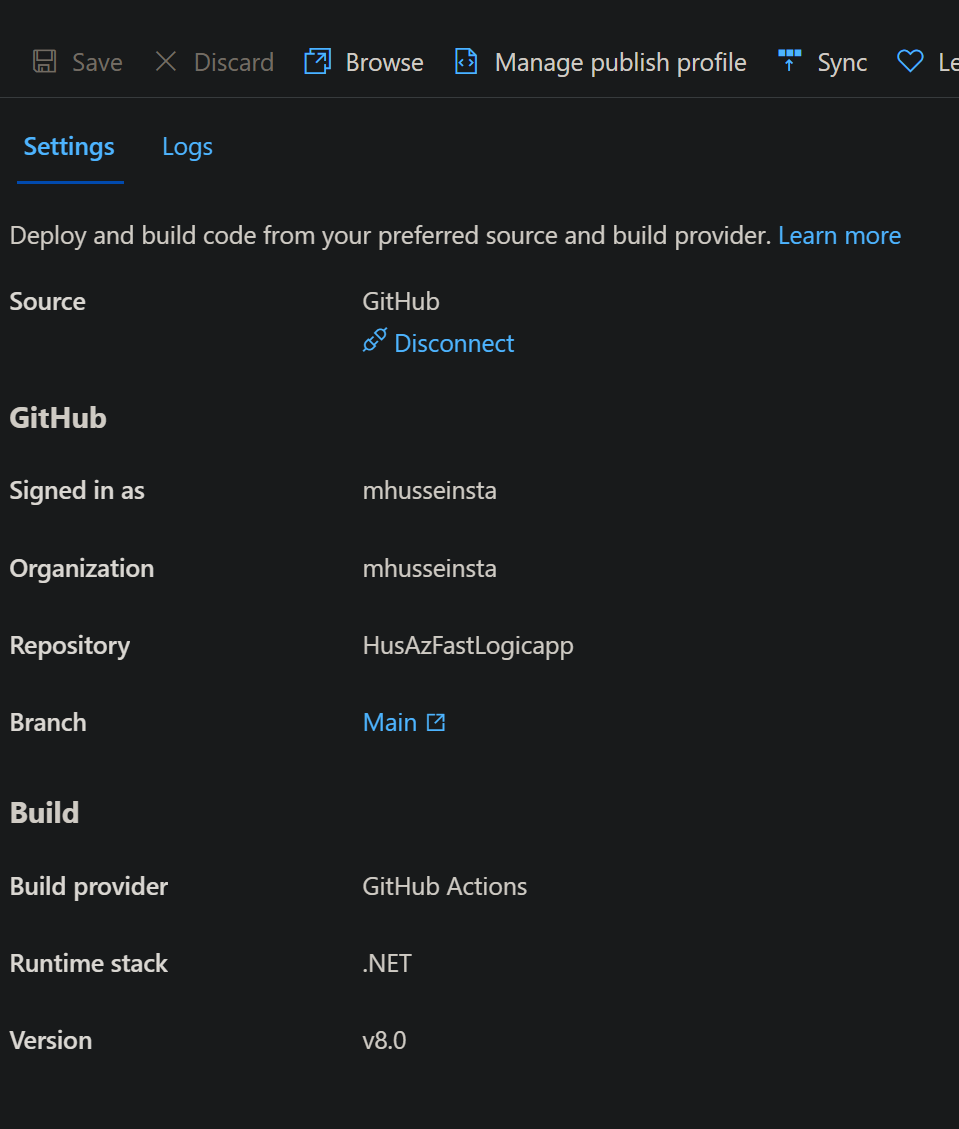The image size is (959, 1129).
Task: Click the HusAzFastLogicapp repository value
Action: [468, 645]
